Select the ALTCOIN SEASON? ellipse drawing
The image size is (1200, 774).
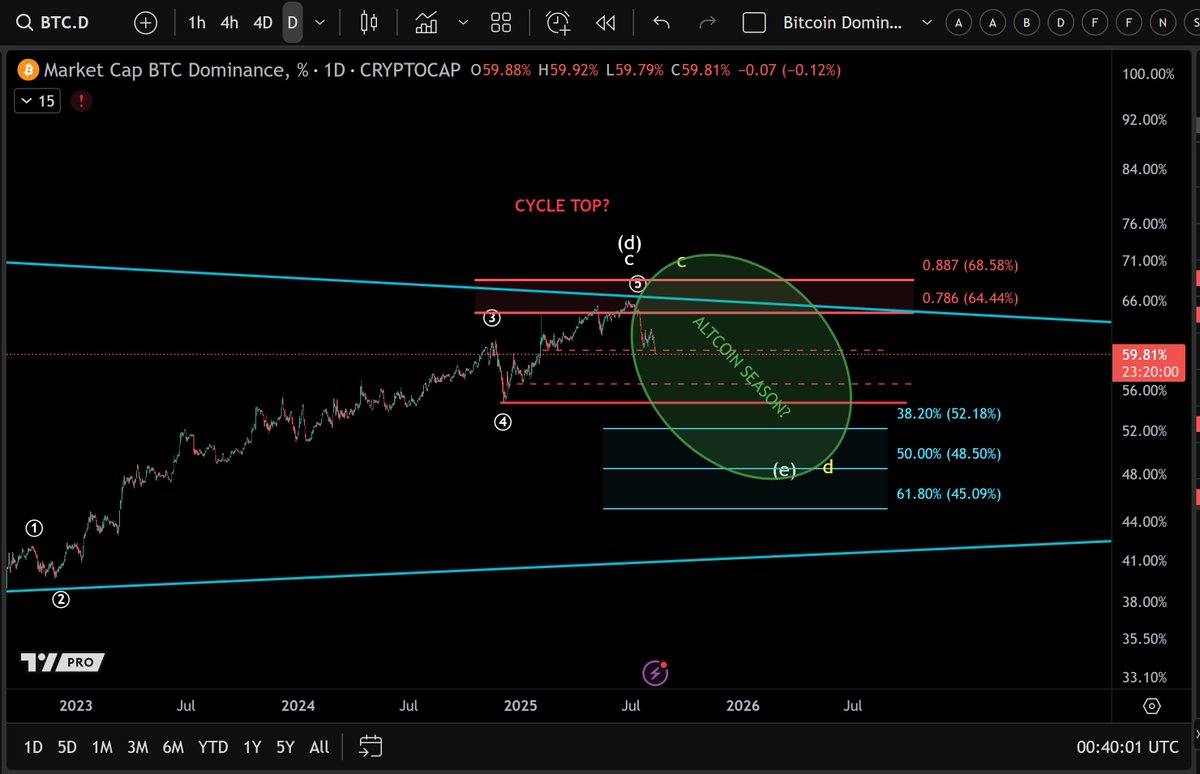point(741,366)
